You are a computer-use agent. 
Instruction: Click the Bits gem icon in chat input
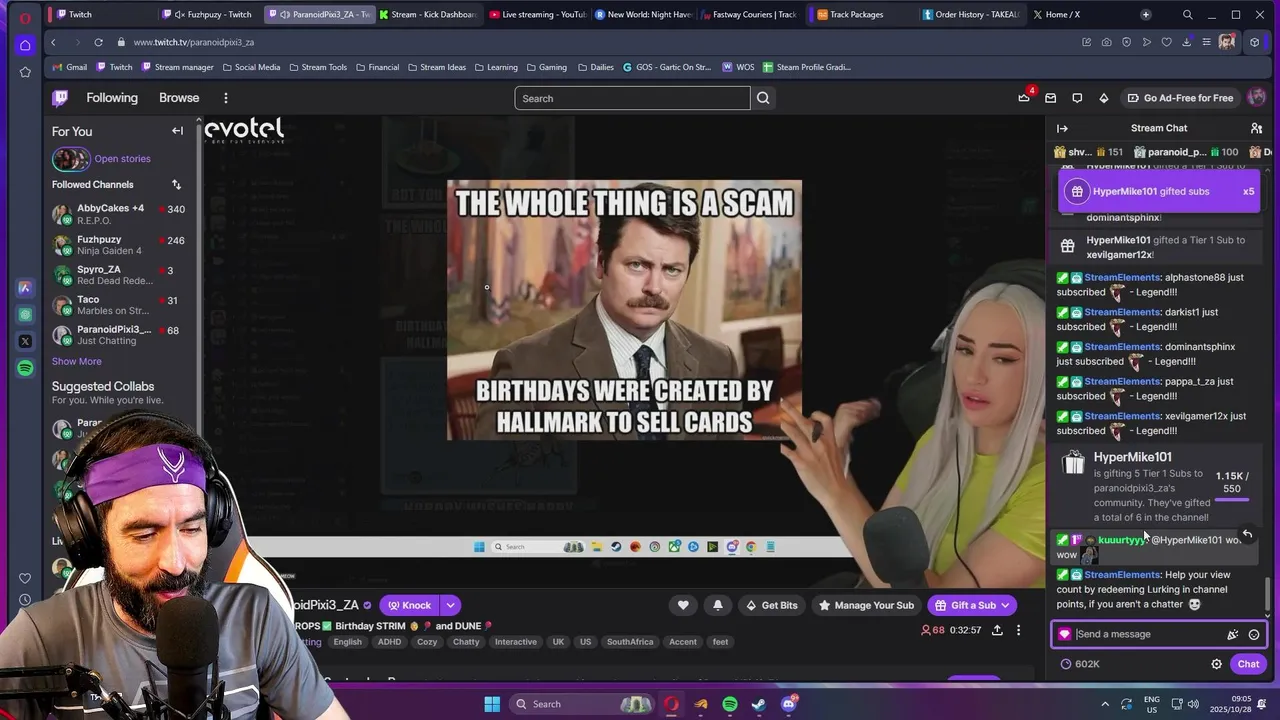click(1064, 634)
